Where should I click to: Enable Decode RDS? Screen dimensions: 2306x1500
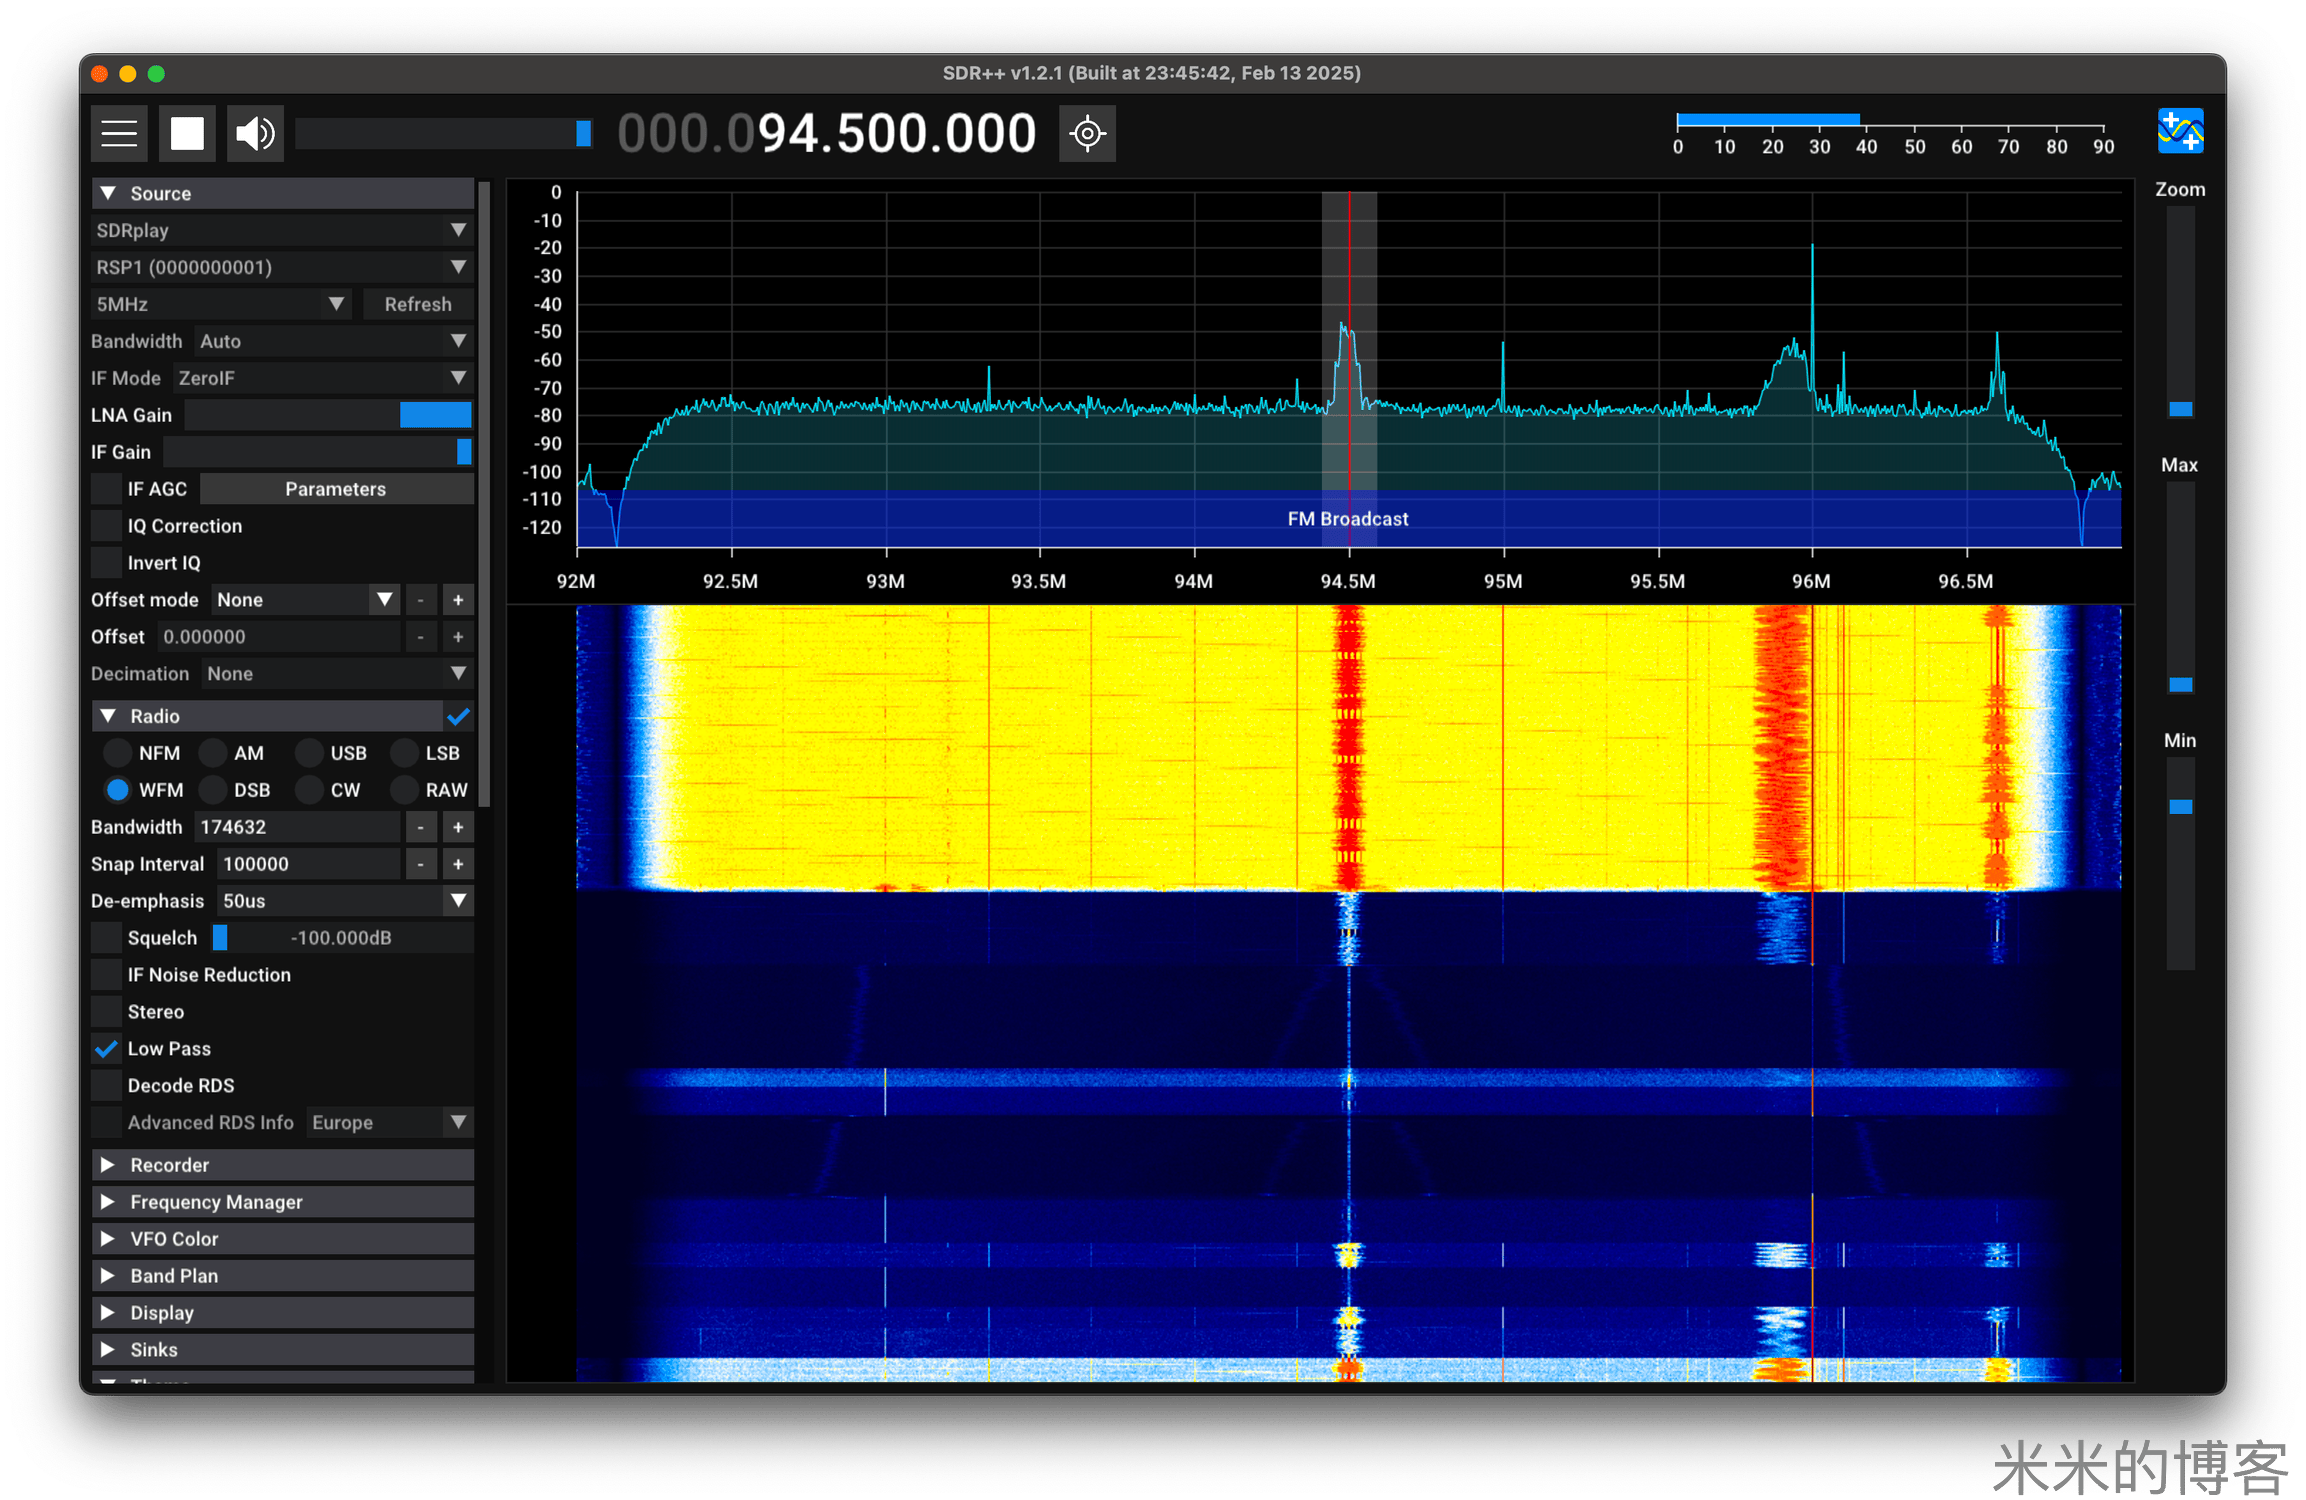(x=105, y=1085)
